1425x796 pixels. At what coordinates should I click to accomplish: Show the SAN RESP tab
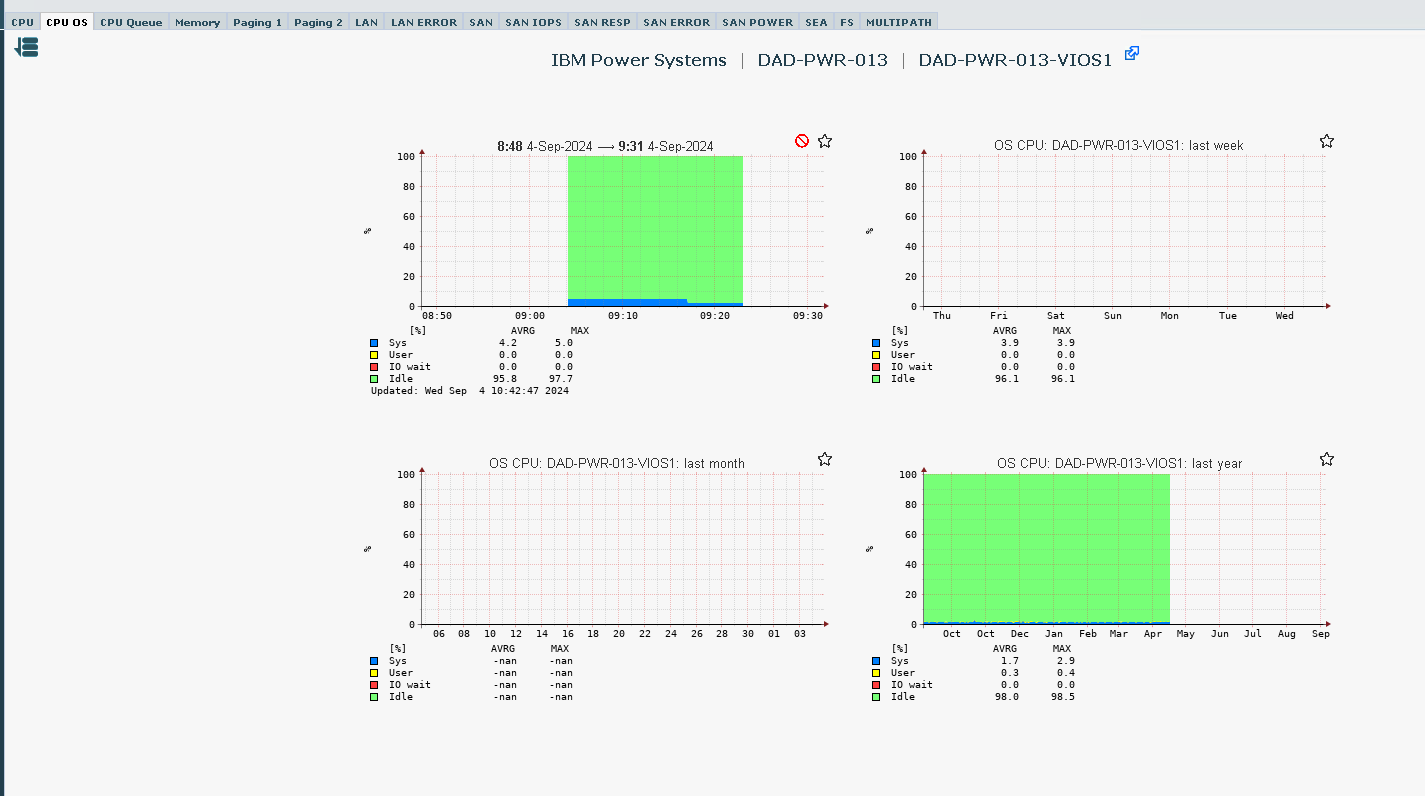coord(602,22)
